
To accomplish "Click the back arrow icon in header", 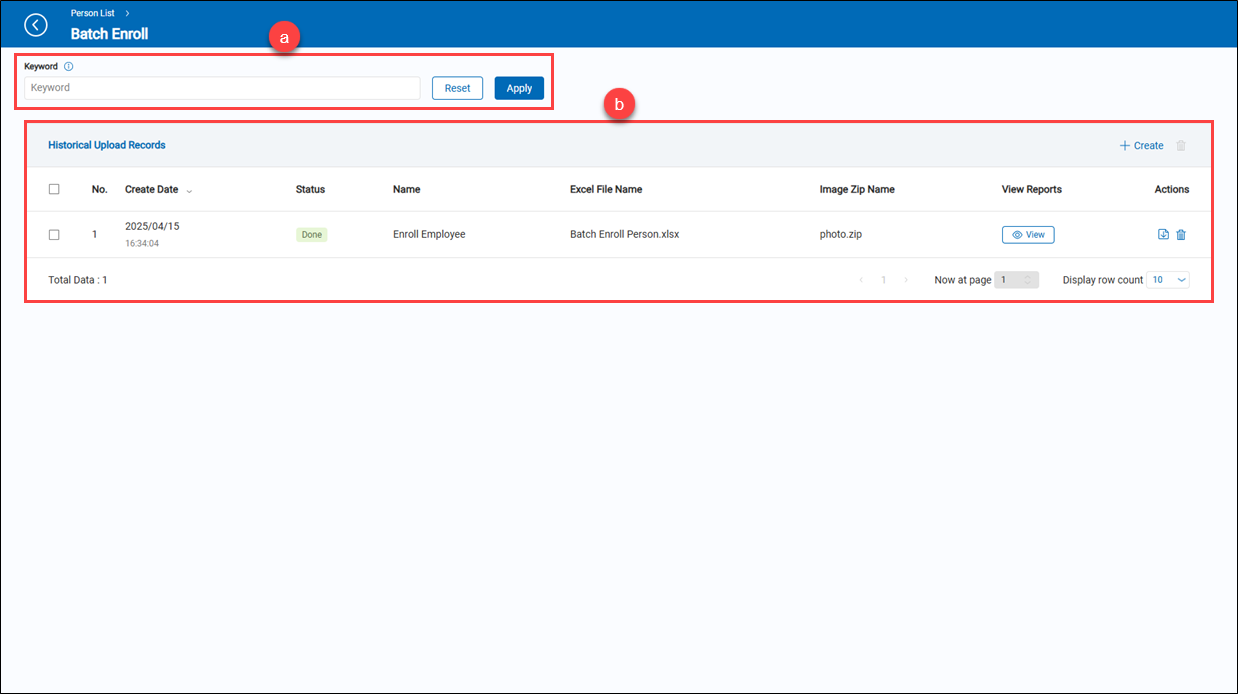I will pos(36,25).
